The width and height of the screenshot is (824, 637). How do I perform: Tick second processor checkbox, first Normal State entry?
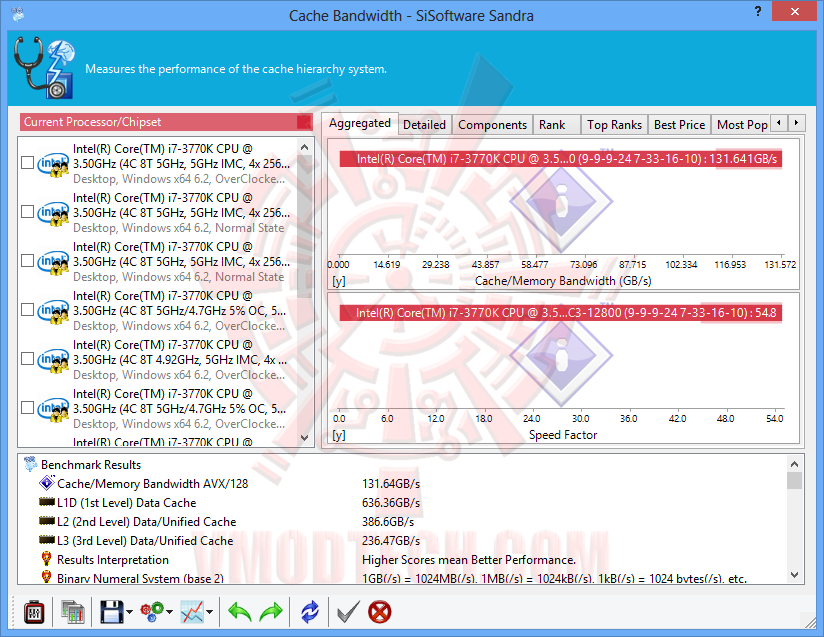click(x=27, y=212)
